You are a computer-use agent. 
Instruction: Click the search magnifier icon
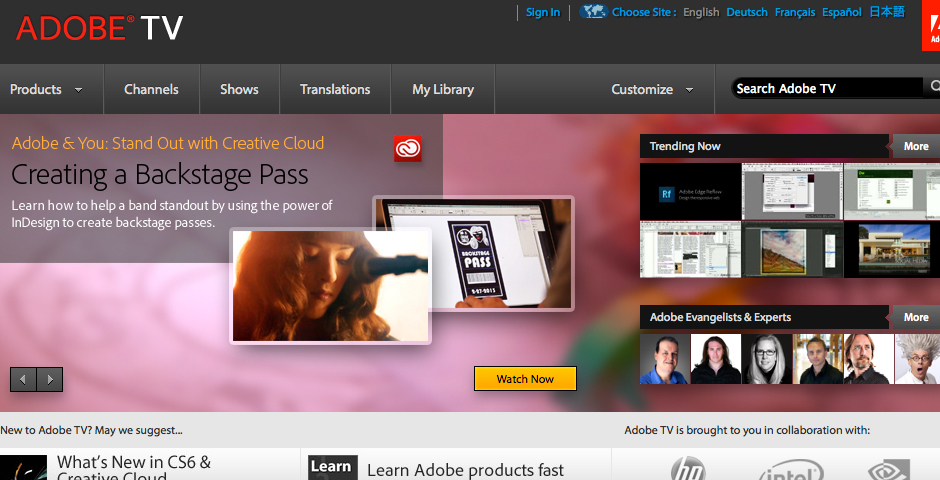(x=935, y=87)
